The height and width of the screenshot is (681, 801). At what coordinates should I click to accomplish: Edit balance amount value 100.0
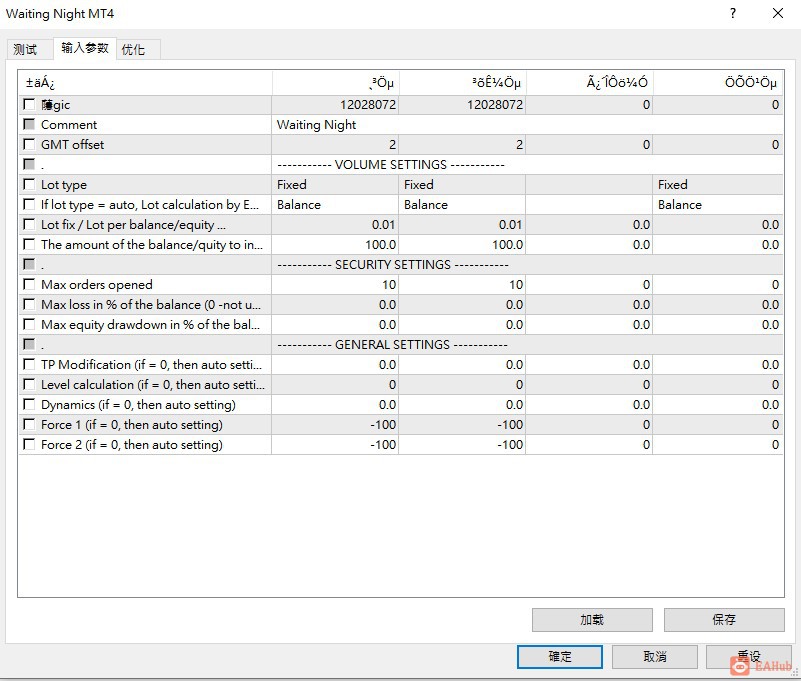pyautogui.click(x=335, y=244)
